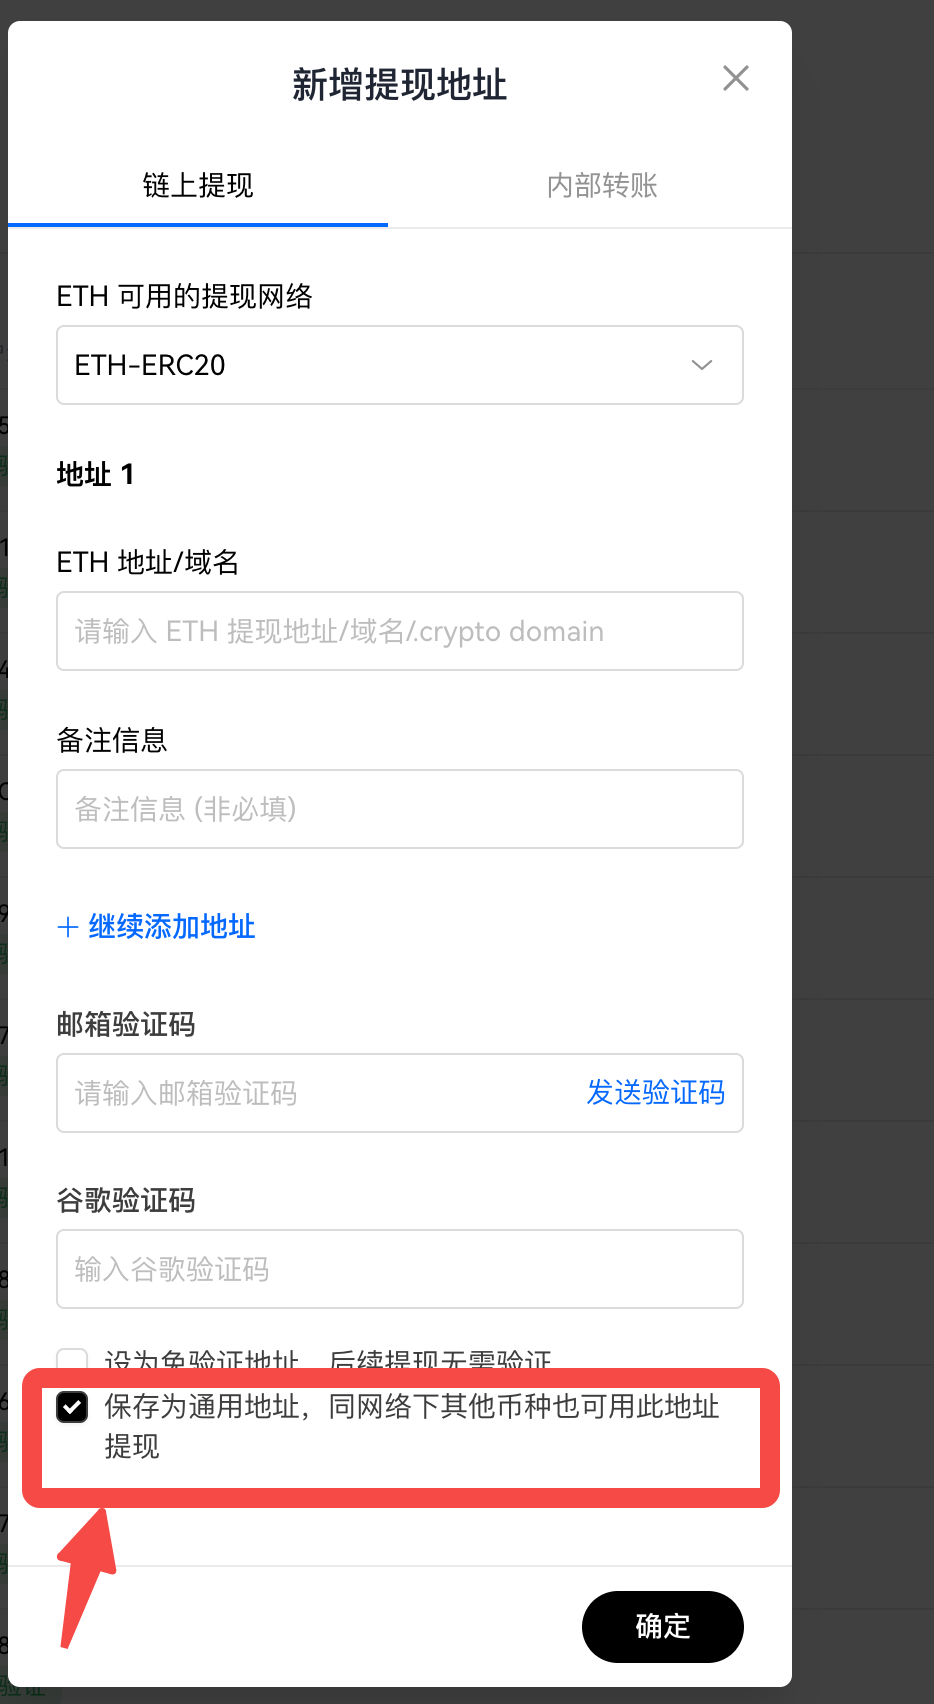
Task: Click 发送验证码 to send email code
Action: (656, 1093)
